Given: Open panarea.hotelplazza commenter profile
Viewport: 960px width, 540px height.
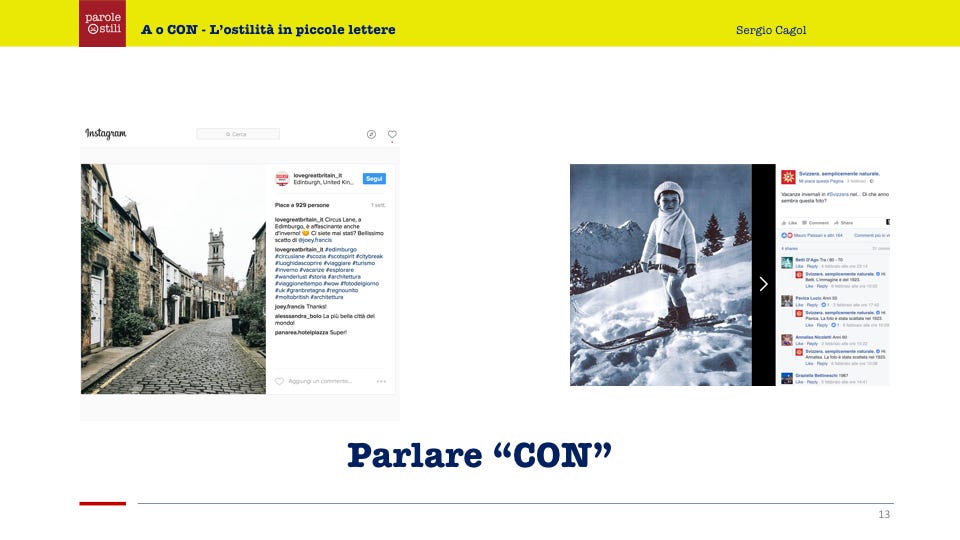Looking at the screenshot, I should click(x=301, y=332).
